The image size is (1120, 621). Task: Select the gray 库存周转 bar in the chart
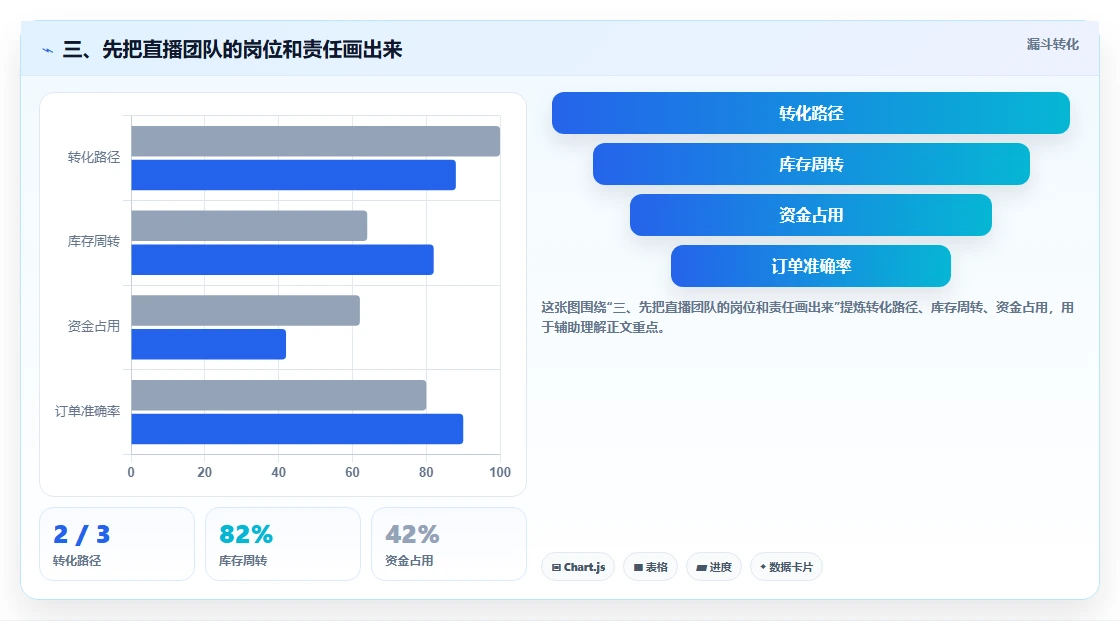tap(249, 226)
